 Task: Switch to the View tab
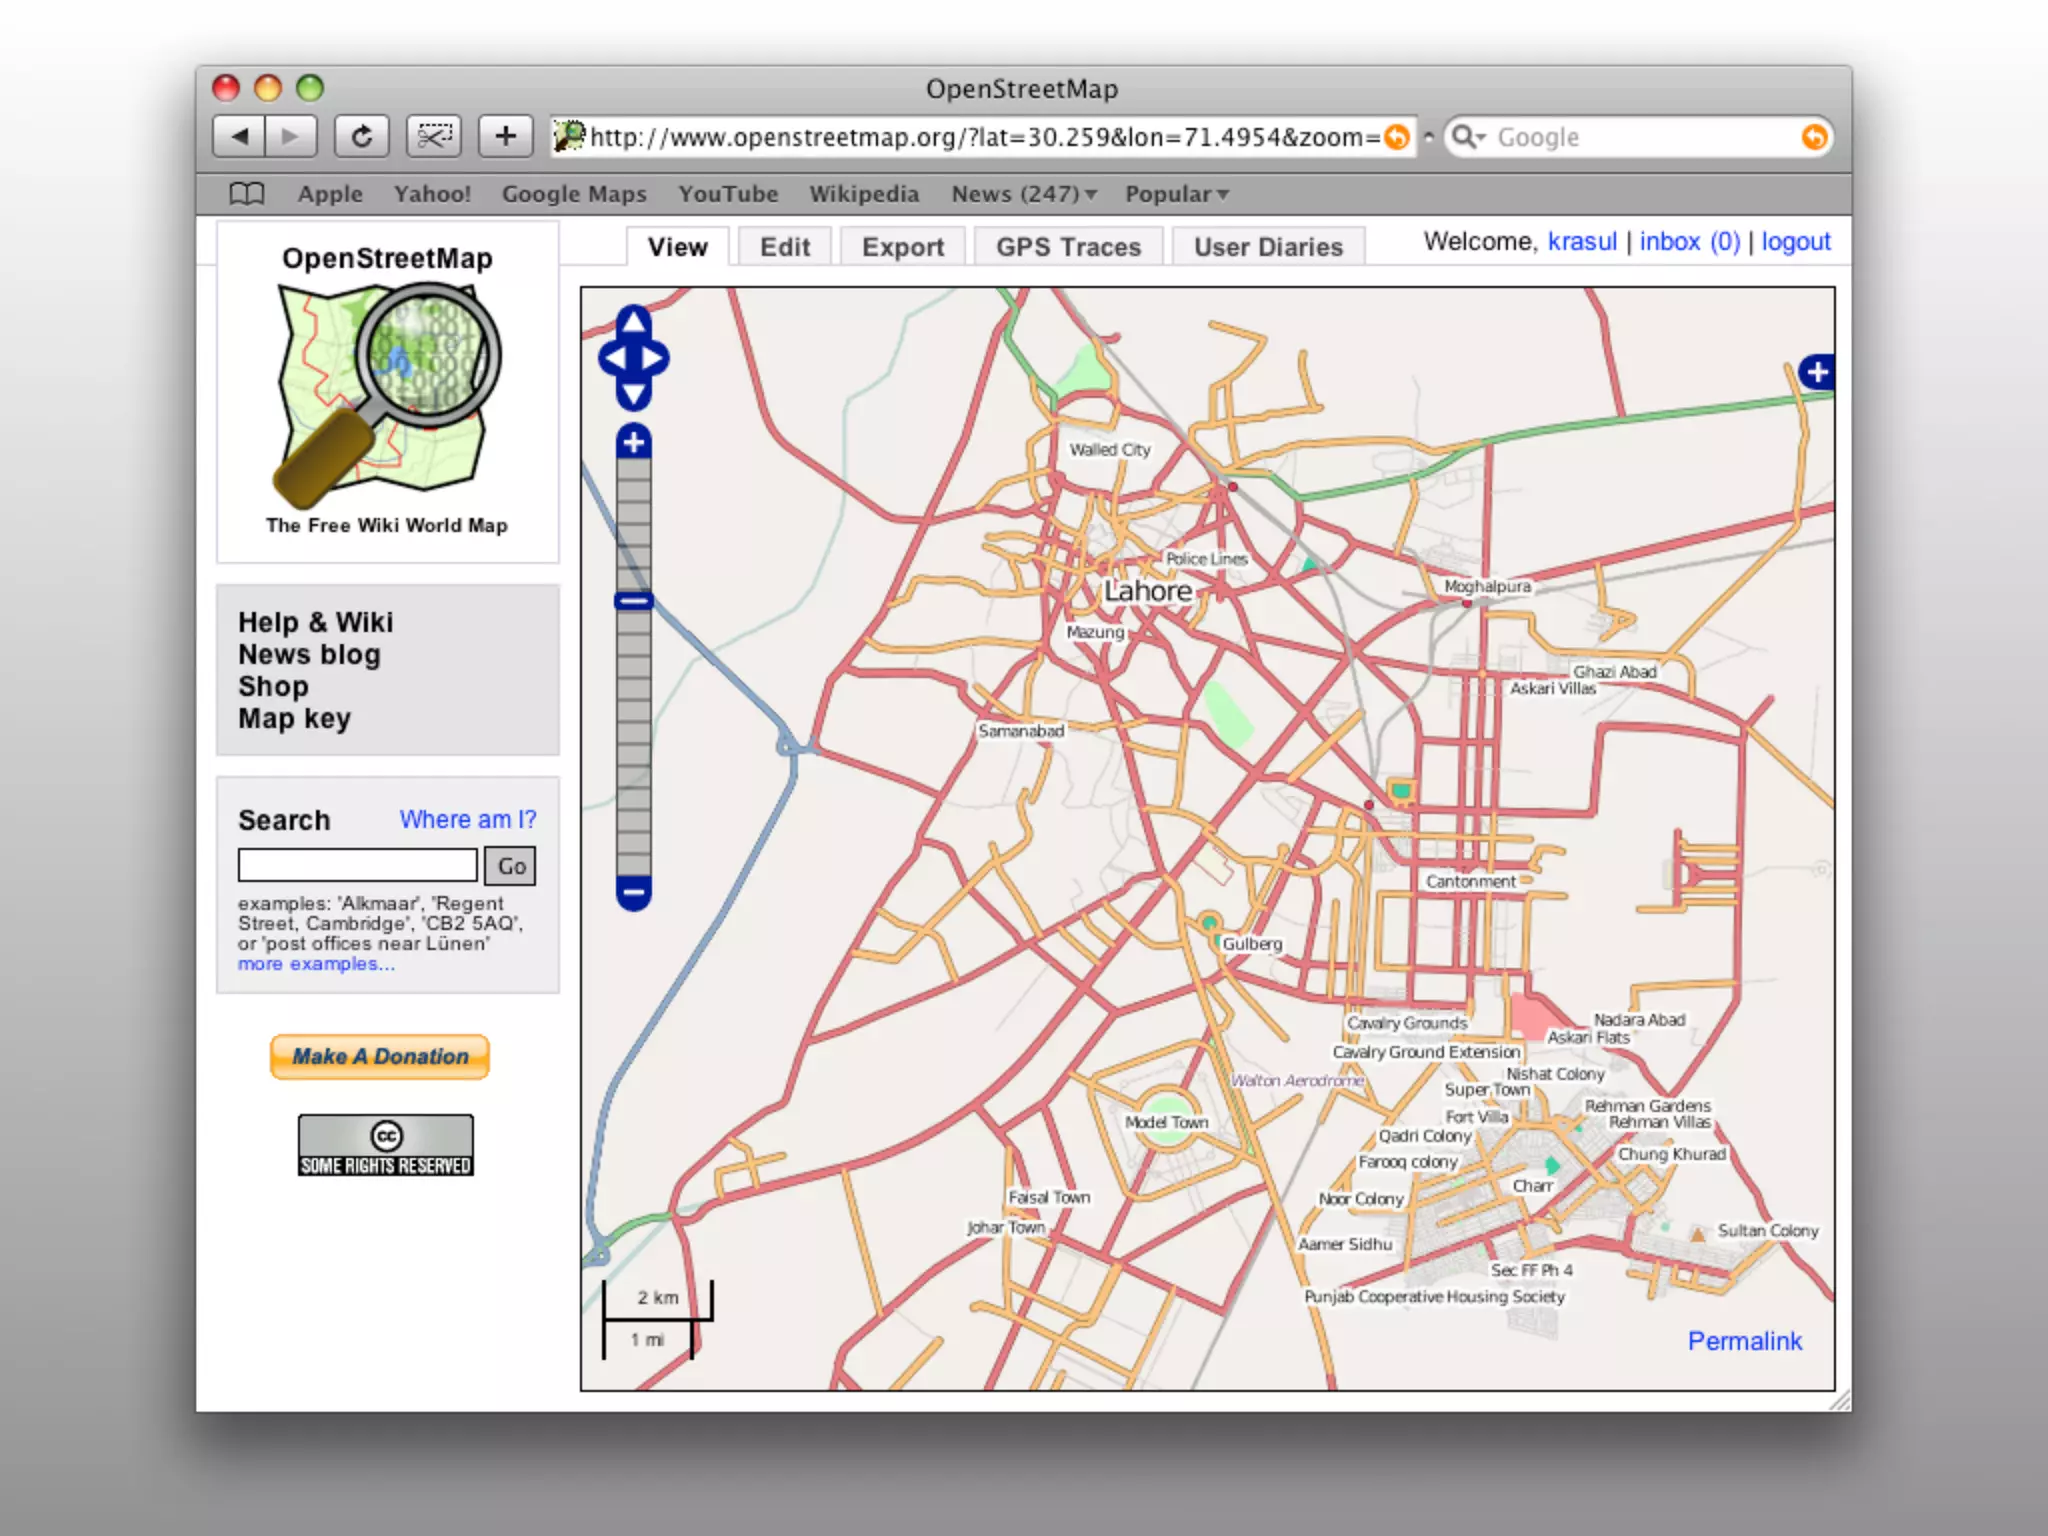point(678,247)
